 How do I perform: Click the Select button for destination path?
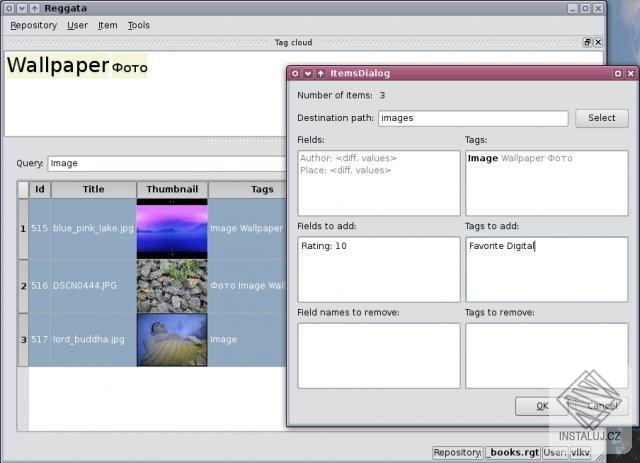click(x=602, y=118)
